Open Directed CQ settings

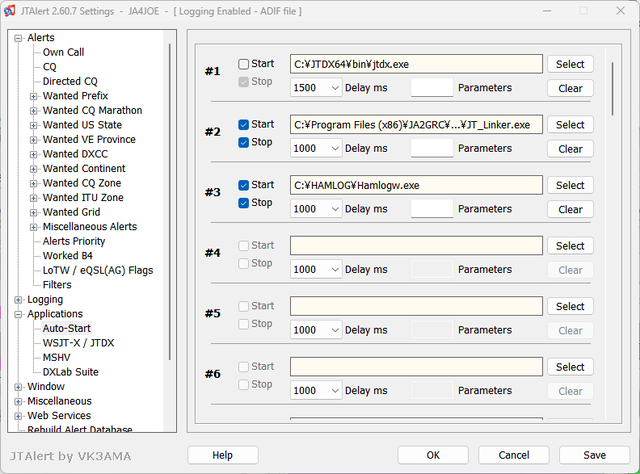point(70,81)
